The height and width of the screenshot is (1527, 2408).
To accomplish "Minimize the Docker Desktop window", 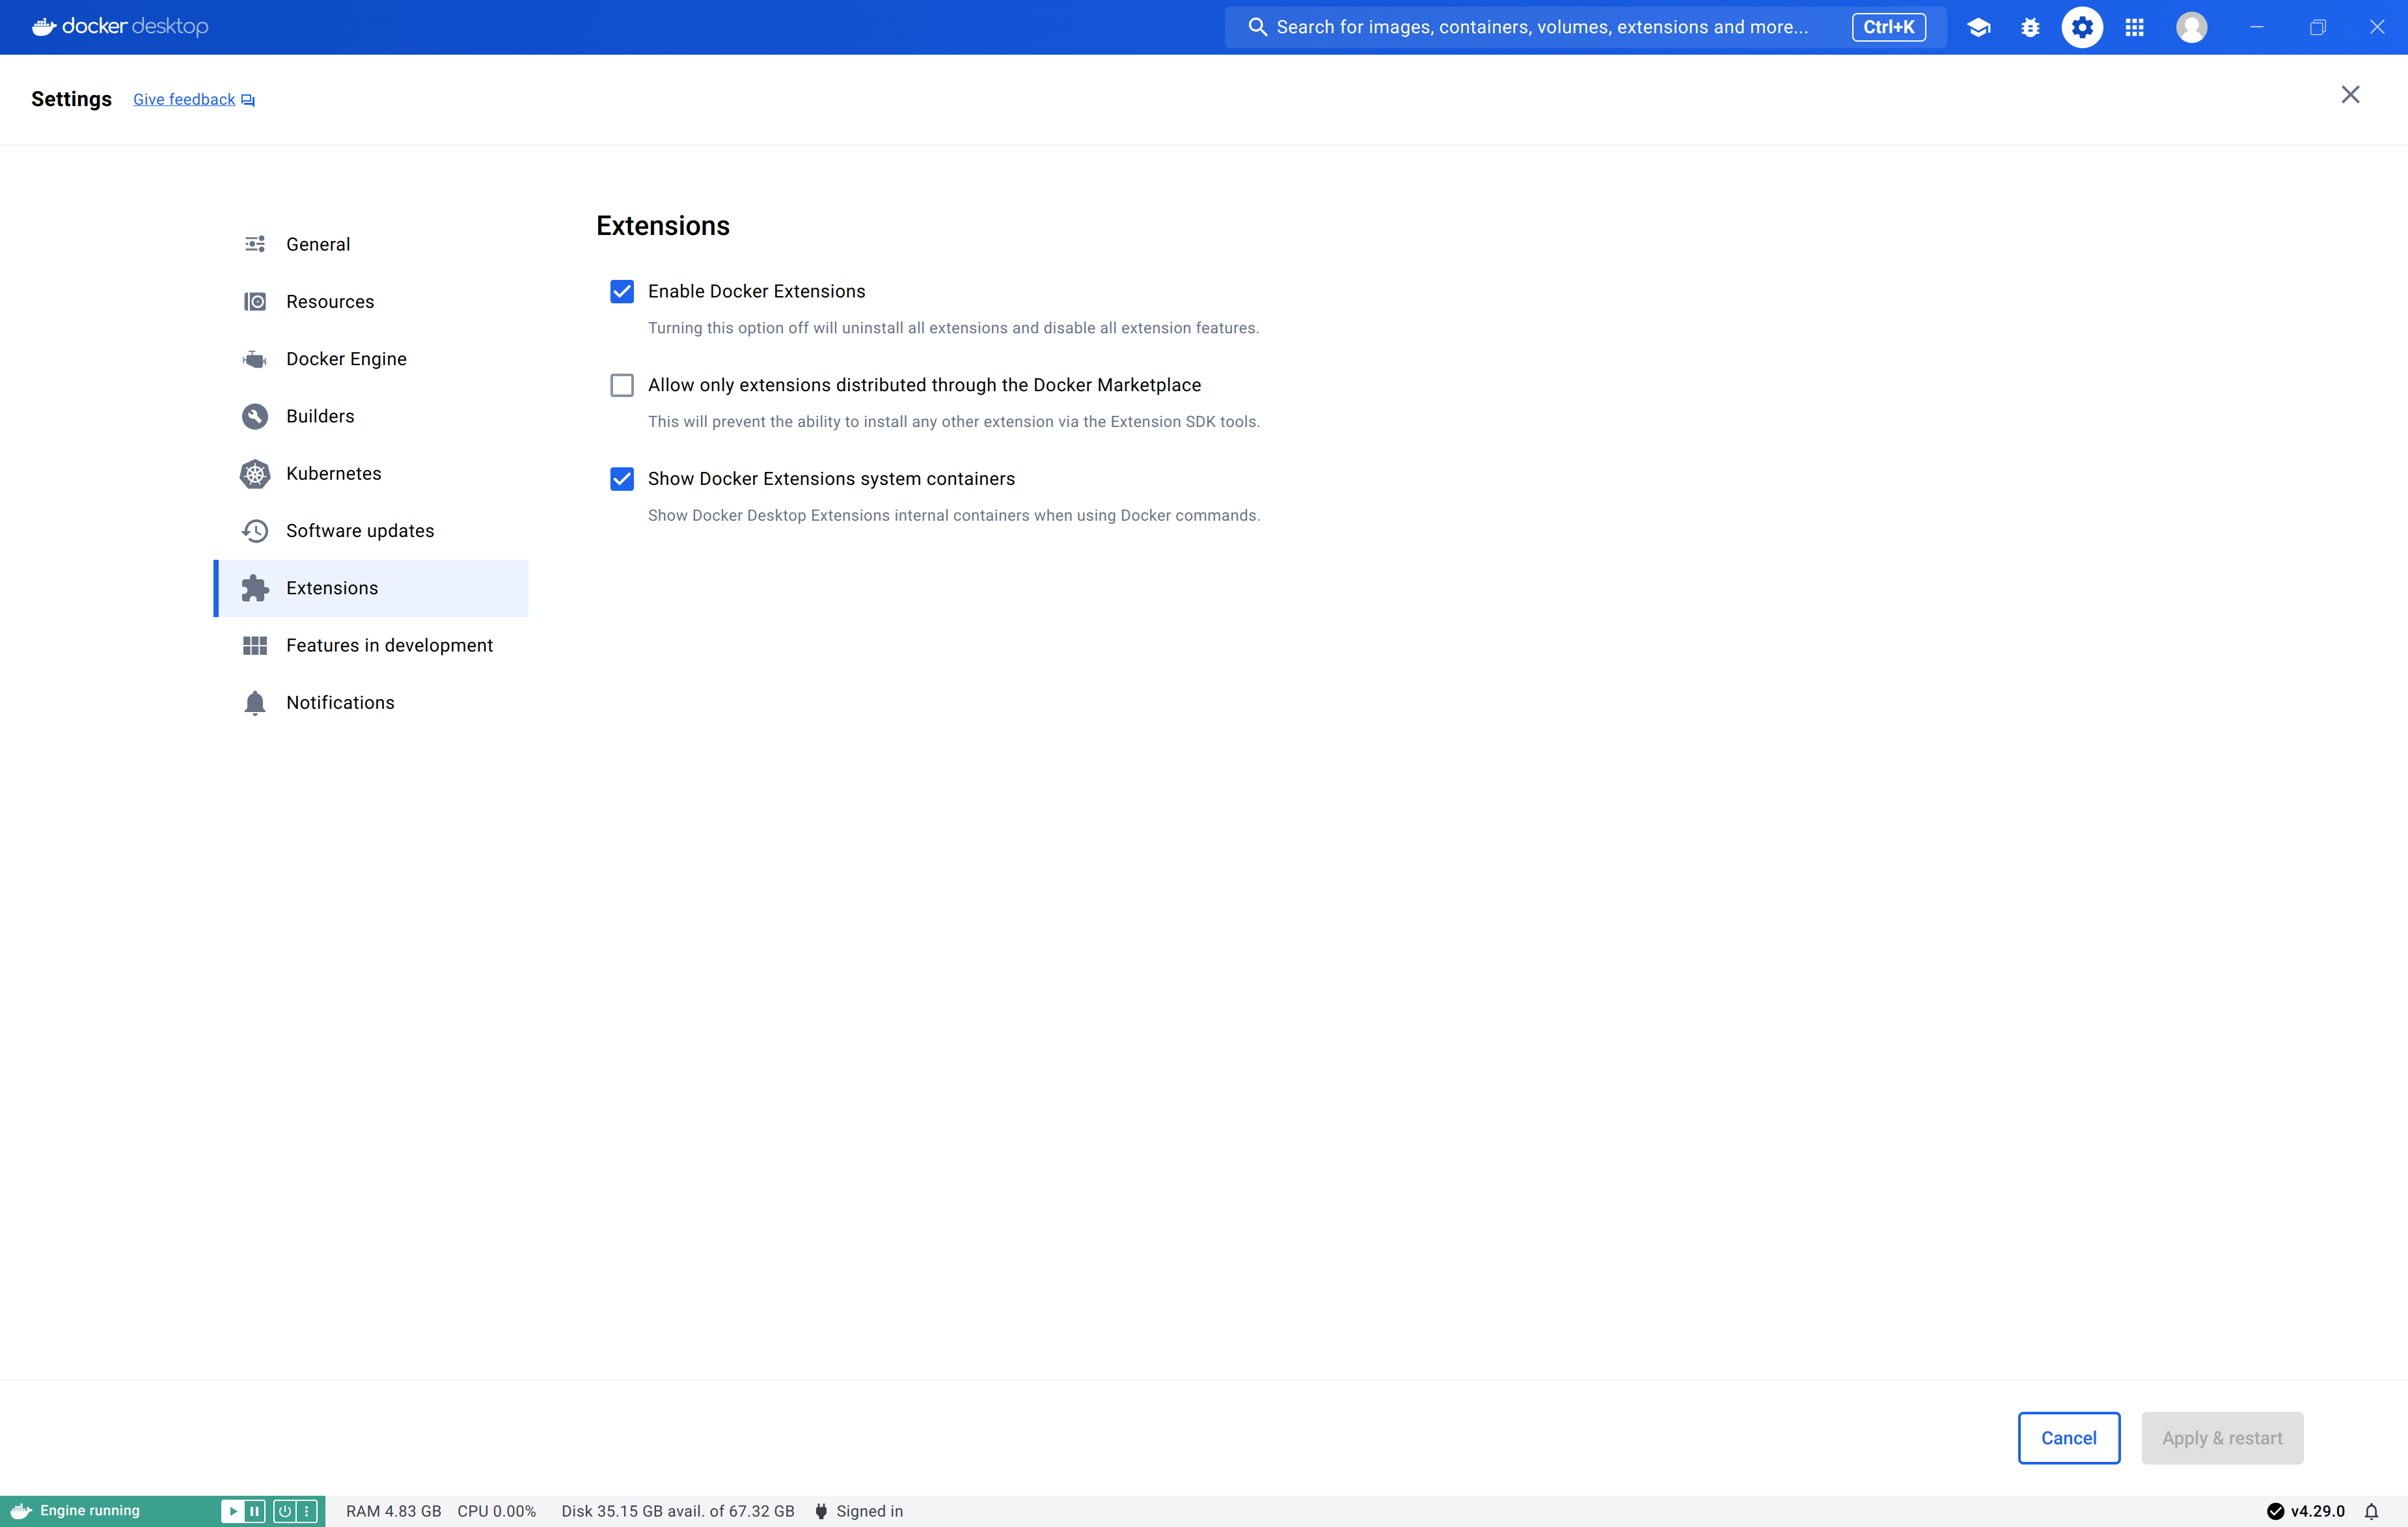I will (2256, 27).
